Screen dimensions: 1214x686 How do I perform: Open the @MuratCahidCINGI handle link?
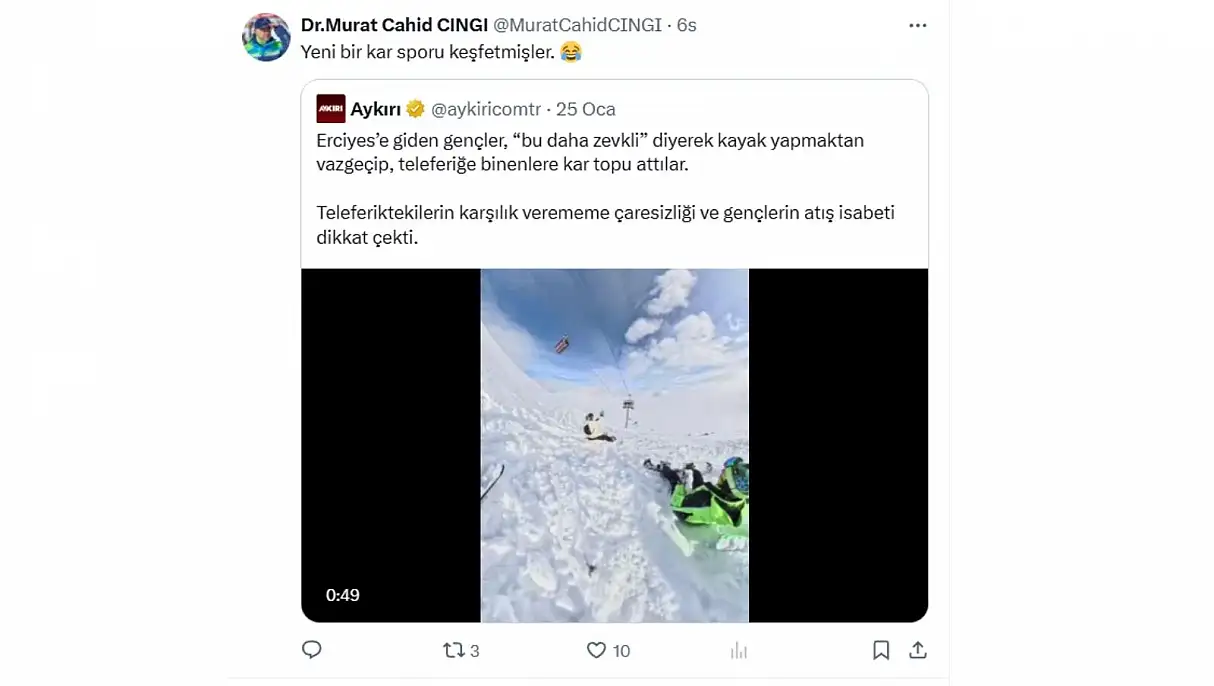click(578, 25)
